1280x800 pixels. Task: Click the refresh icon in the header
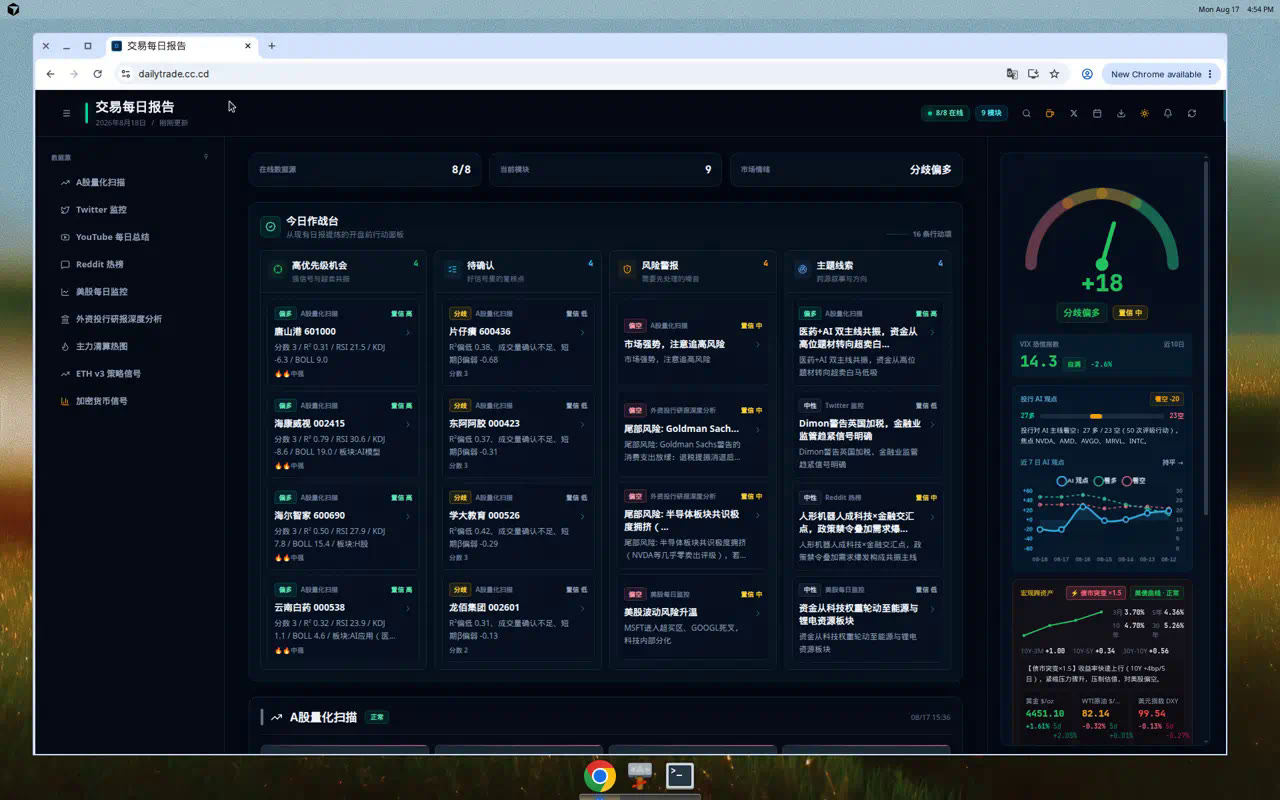(x=1192, y=113)
